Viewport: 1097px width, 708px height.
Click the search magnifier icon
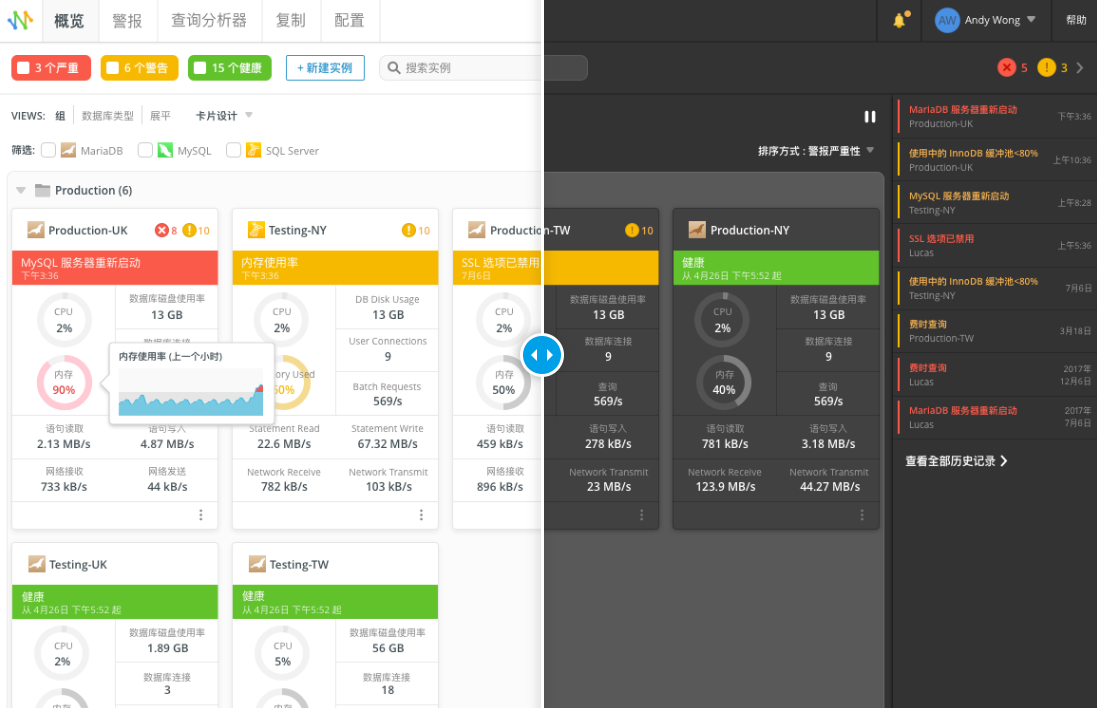(394, 68)
